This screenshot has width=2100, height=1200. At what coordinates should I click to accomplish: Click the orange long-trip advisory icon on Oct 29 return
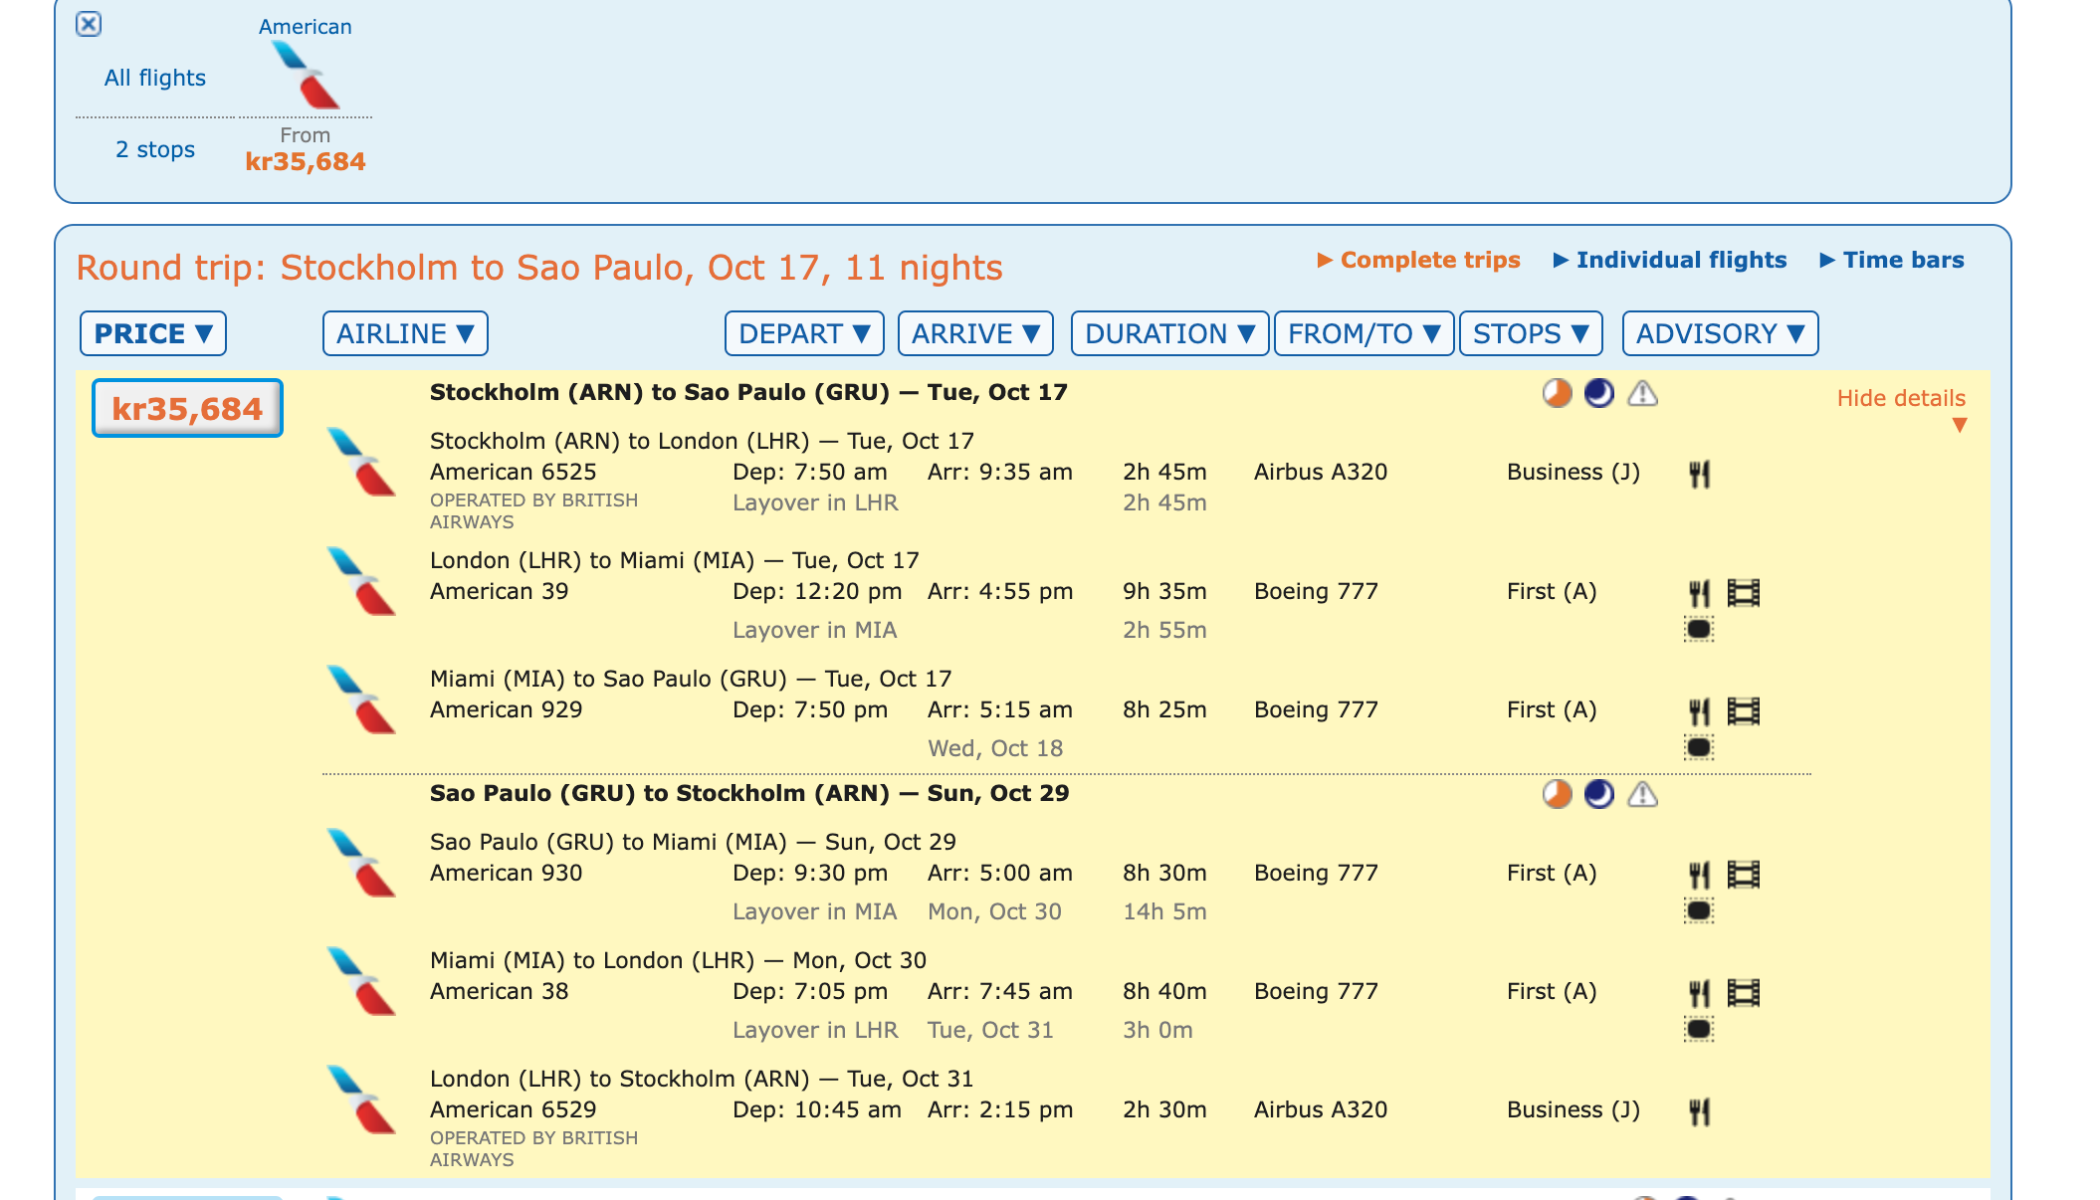pyautogui.click(x=1557, y=794)
